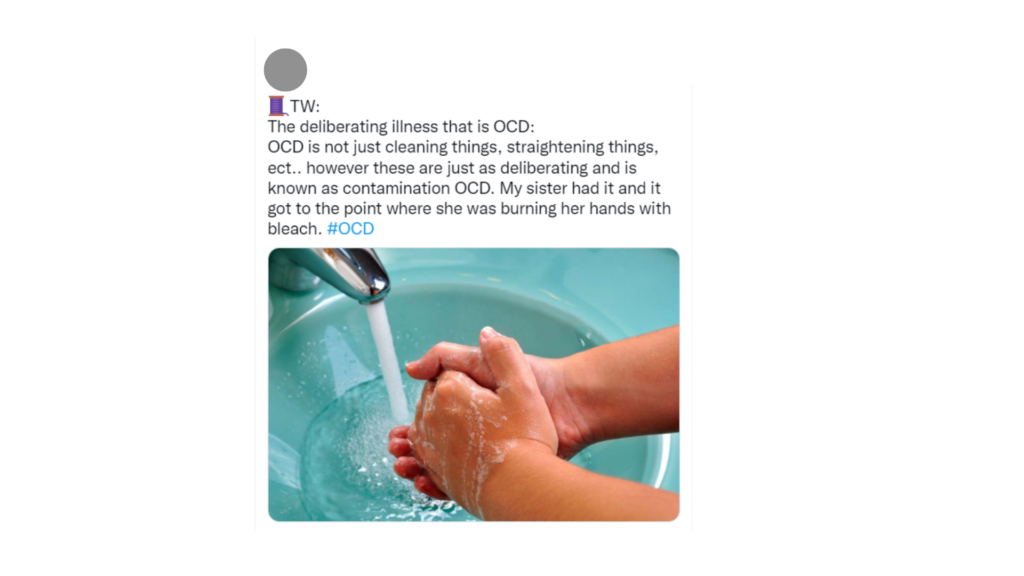Click the line "The deliberating illness that is OCD:"

pos(400,127)
